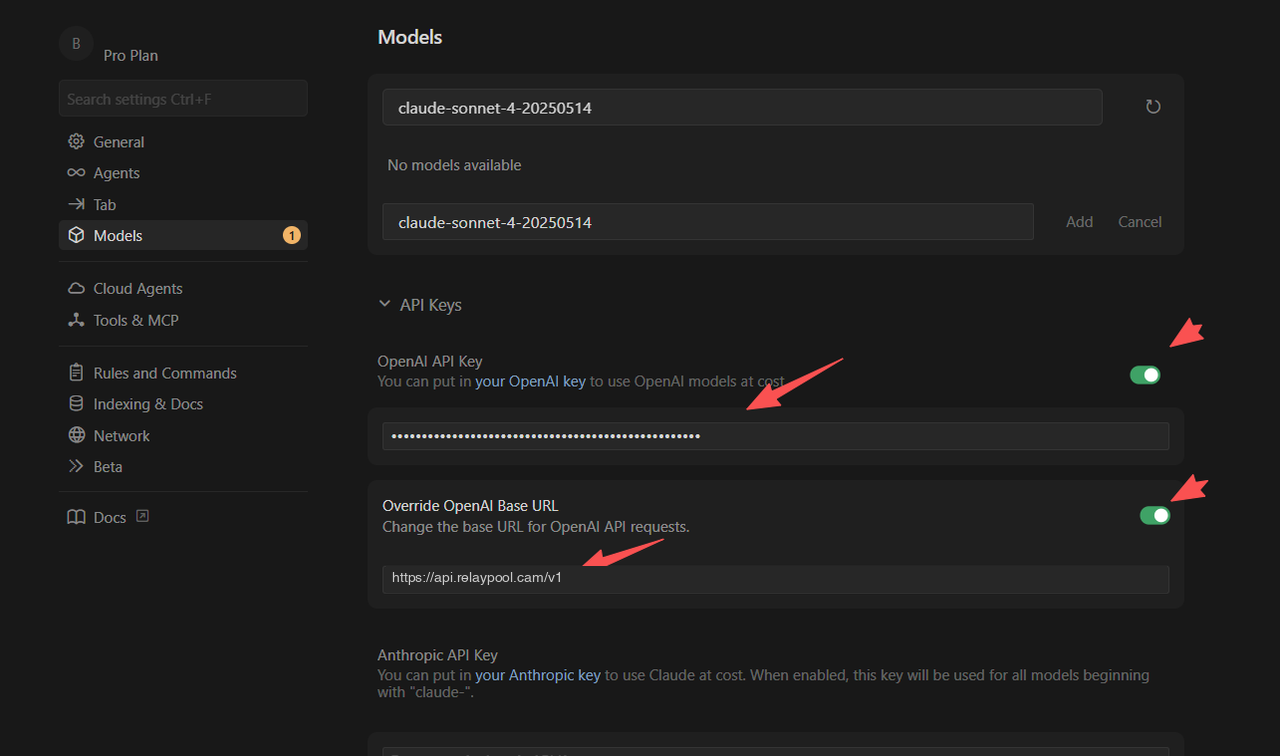The image size is (1280, 756).
Task: Open Beta settings via double-chevron icon
Action: (76, 466)
